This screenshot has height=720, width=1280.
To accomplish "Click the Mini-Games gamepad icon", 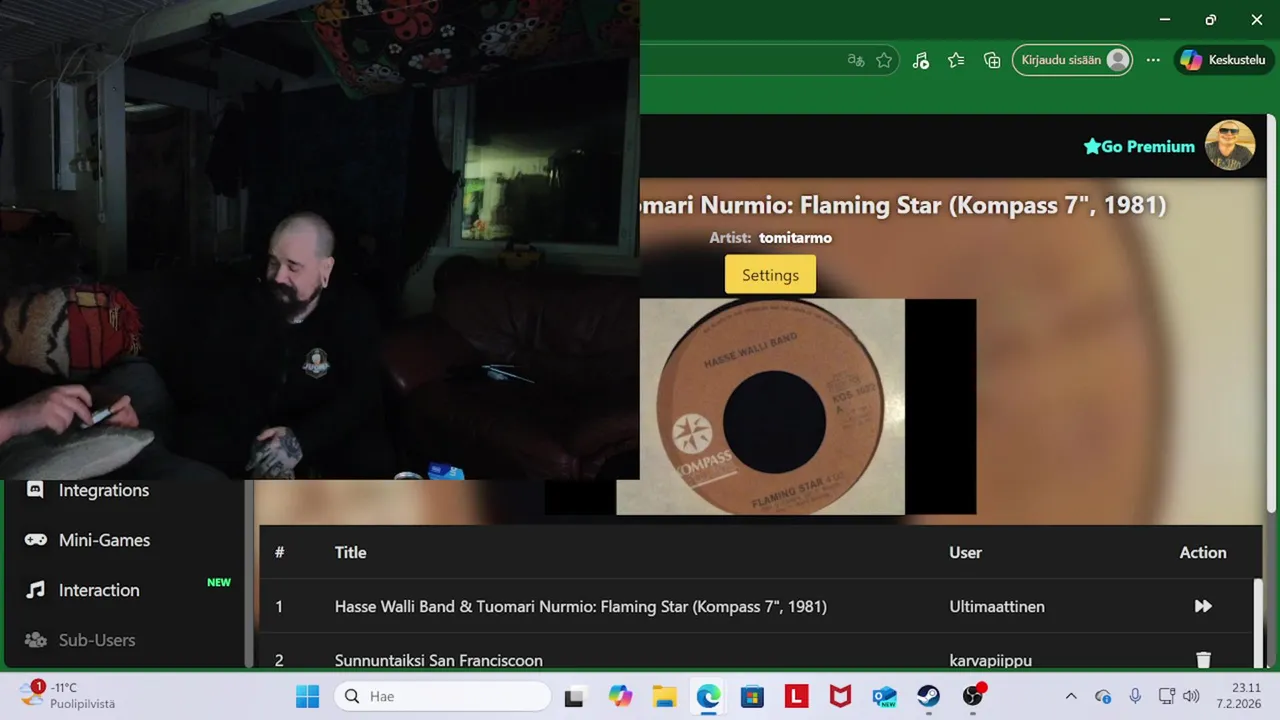I will click(35, 540).
